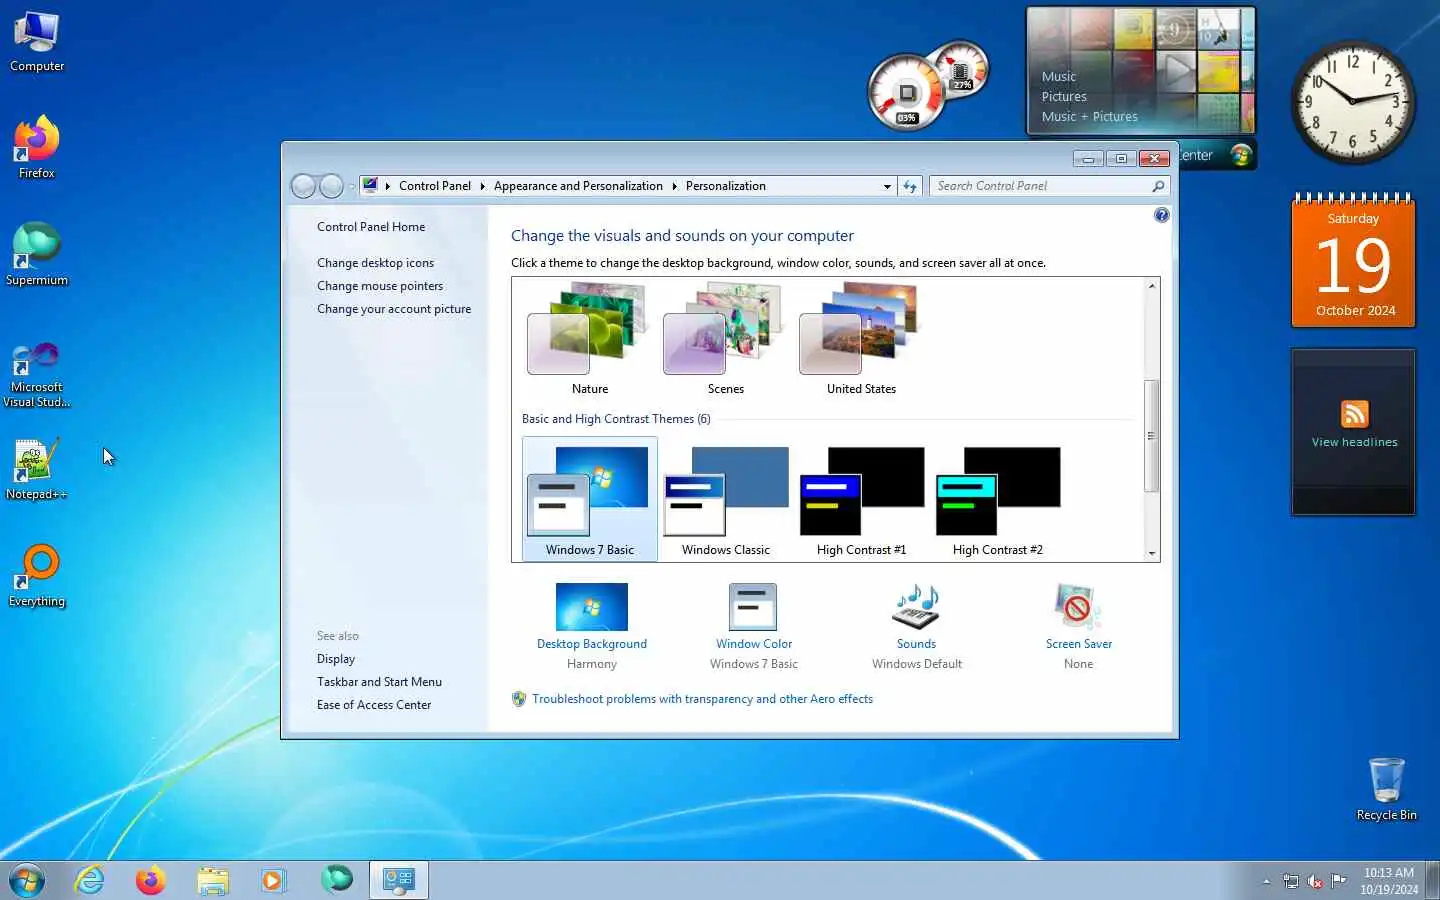Click the Pictures entry in media gadget
This screenshot has height=900, width=1440.
(1064, 97)
